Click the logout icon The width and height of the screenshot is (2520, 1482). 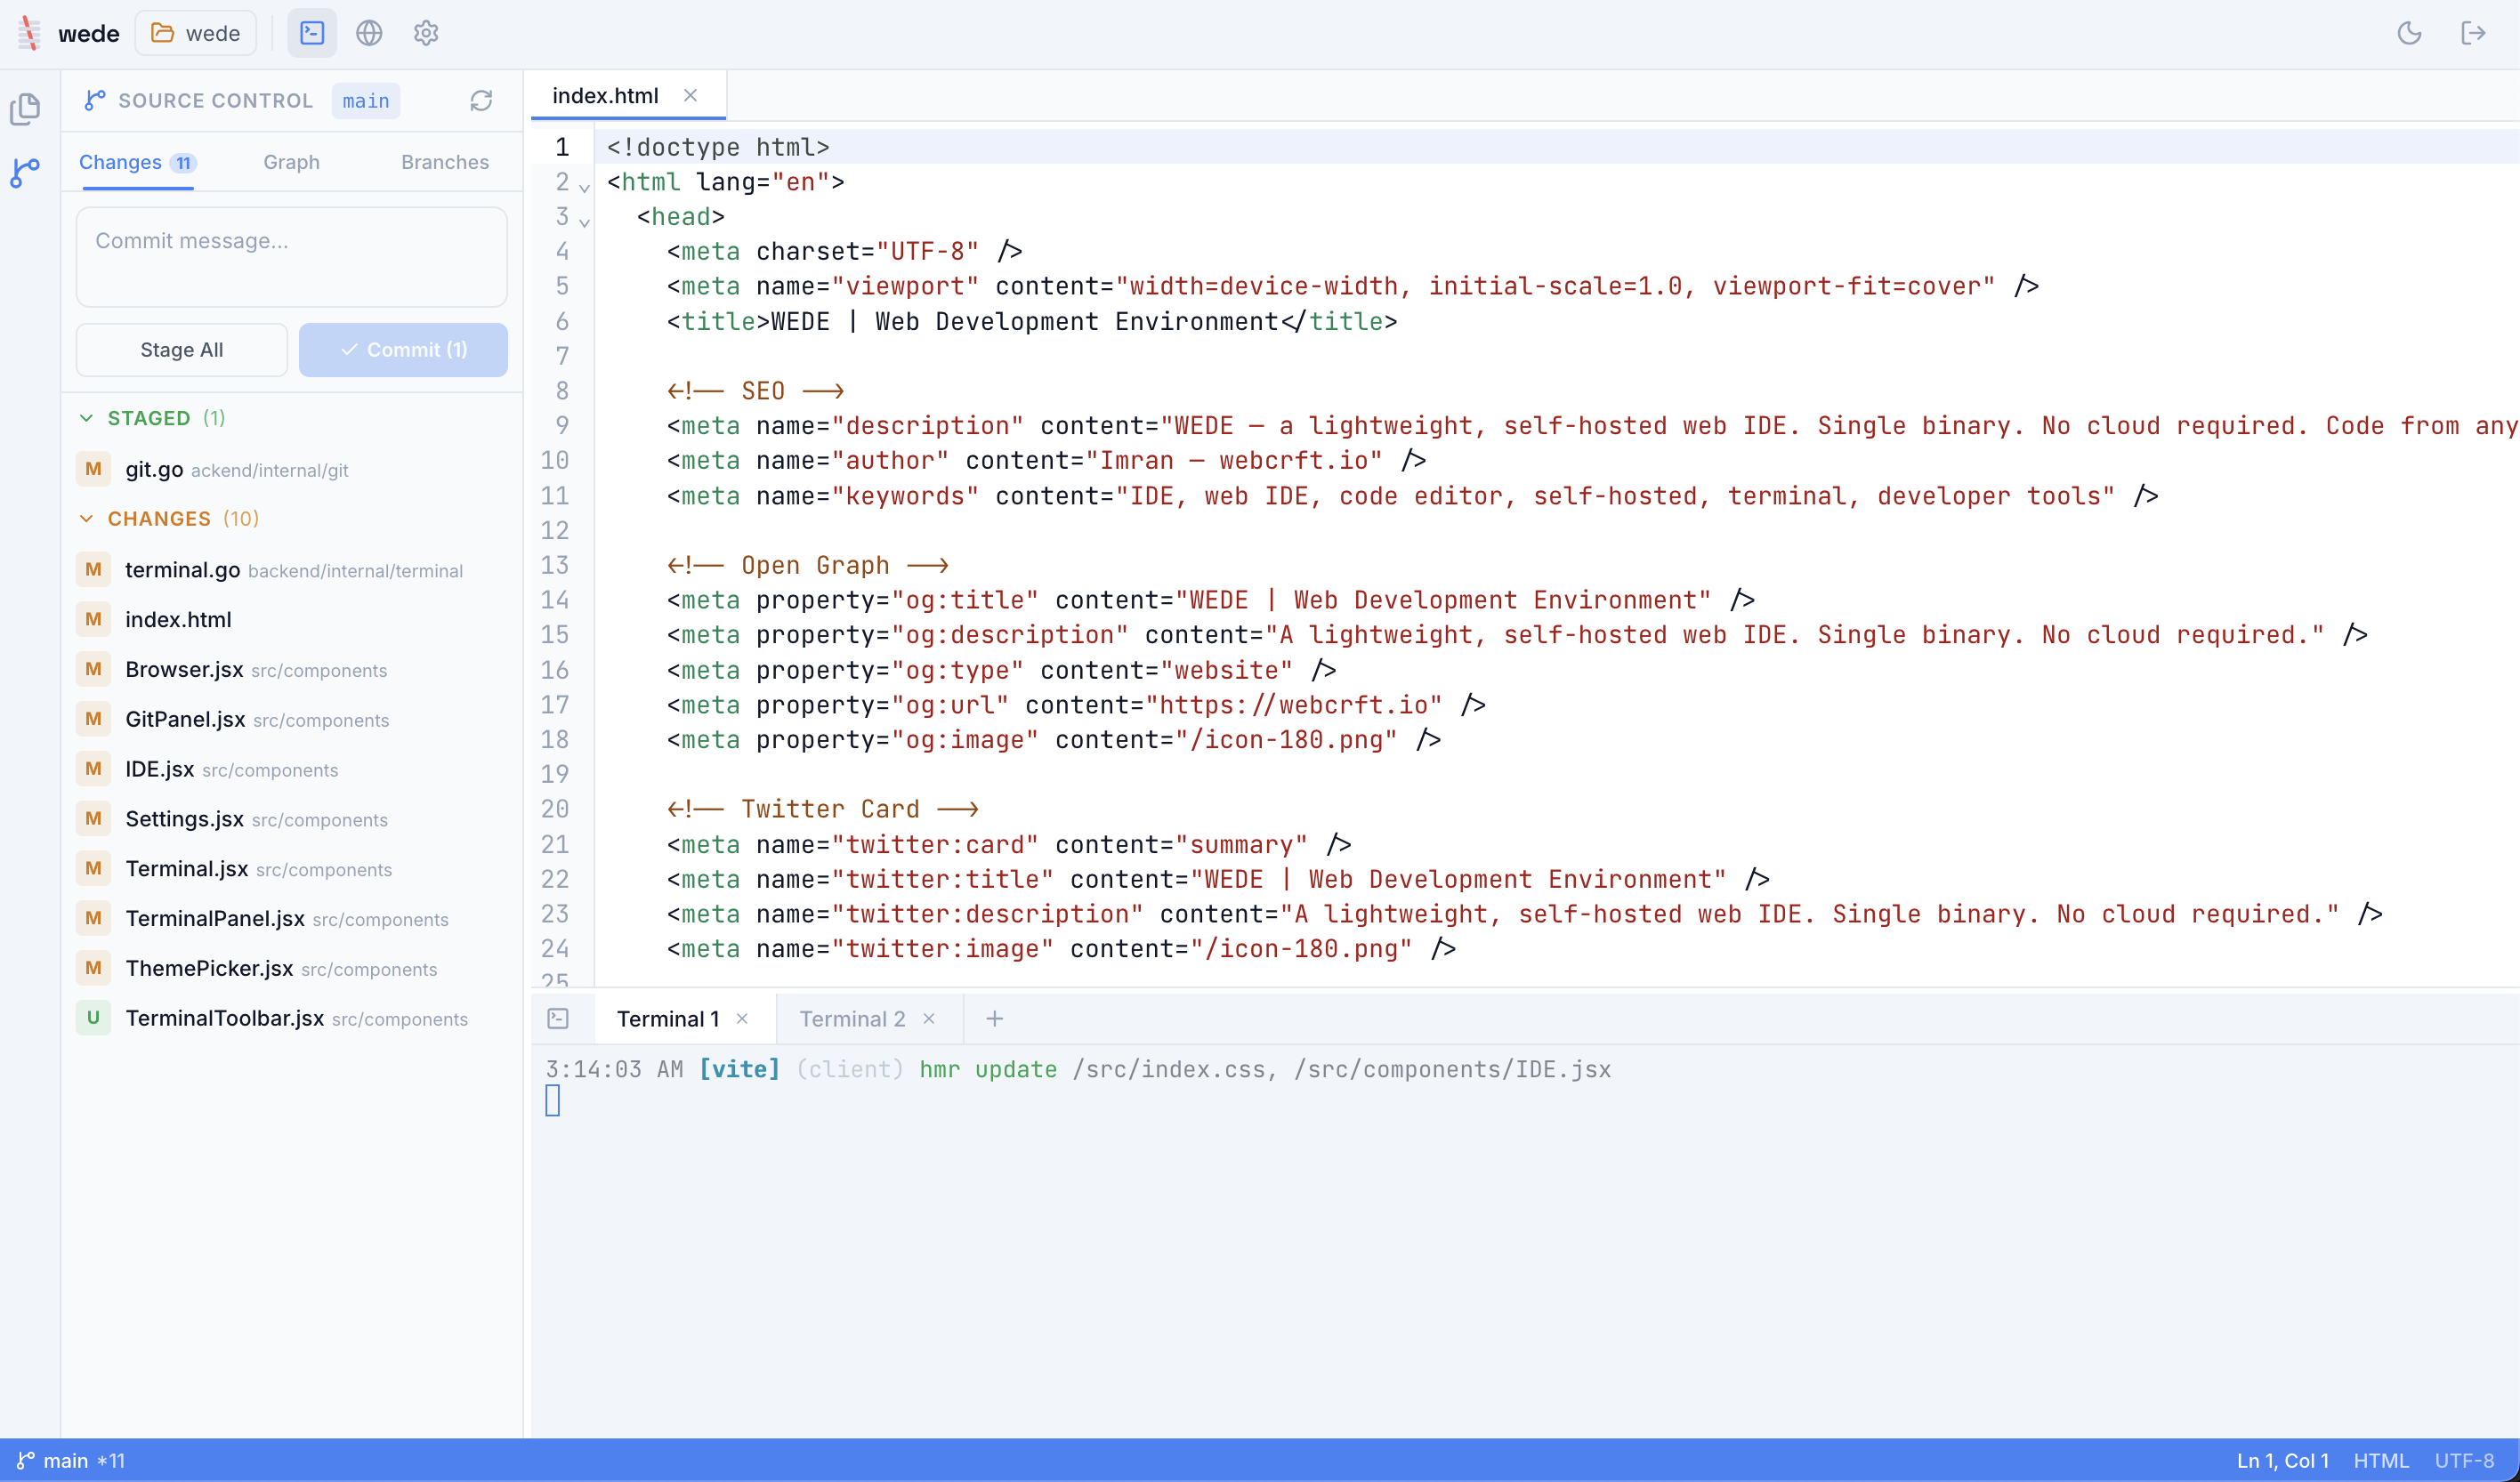coord(2473,33)
